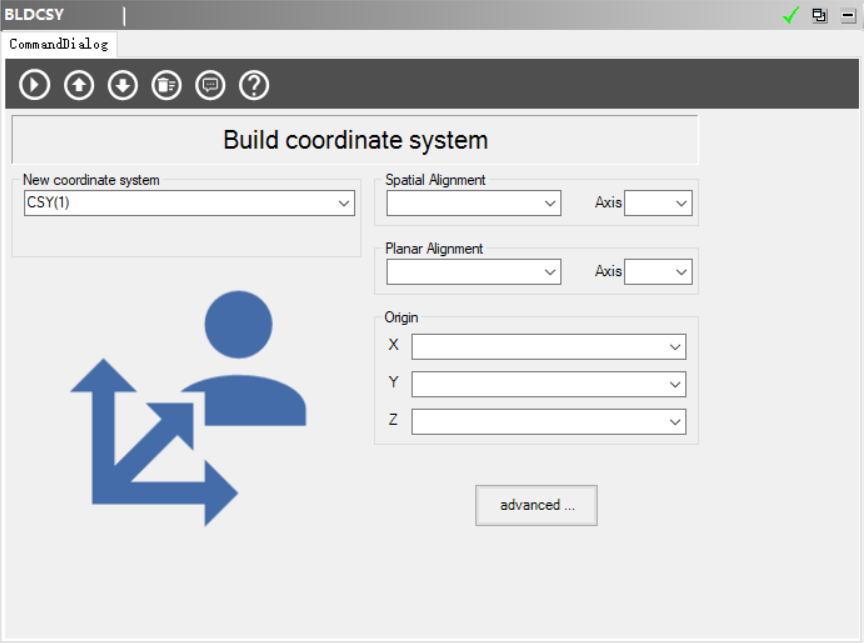Click the run/play command icon
The width and height of the screenshot is (864, 643).
pyautogui.click(x=34, y=85)
